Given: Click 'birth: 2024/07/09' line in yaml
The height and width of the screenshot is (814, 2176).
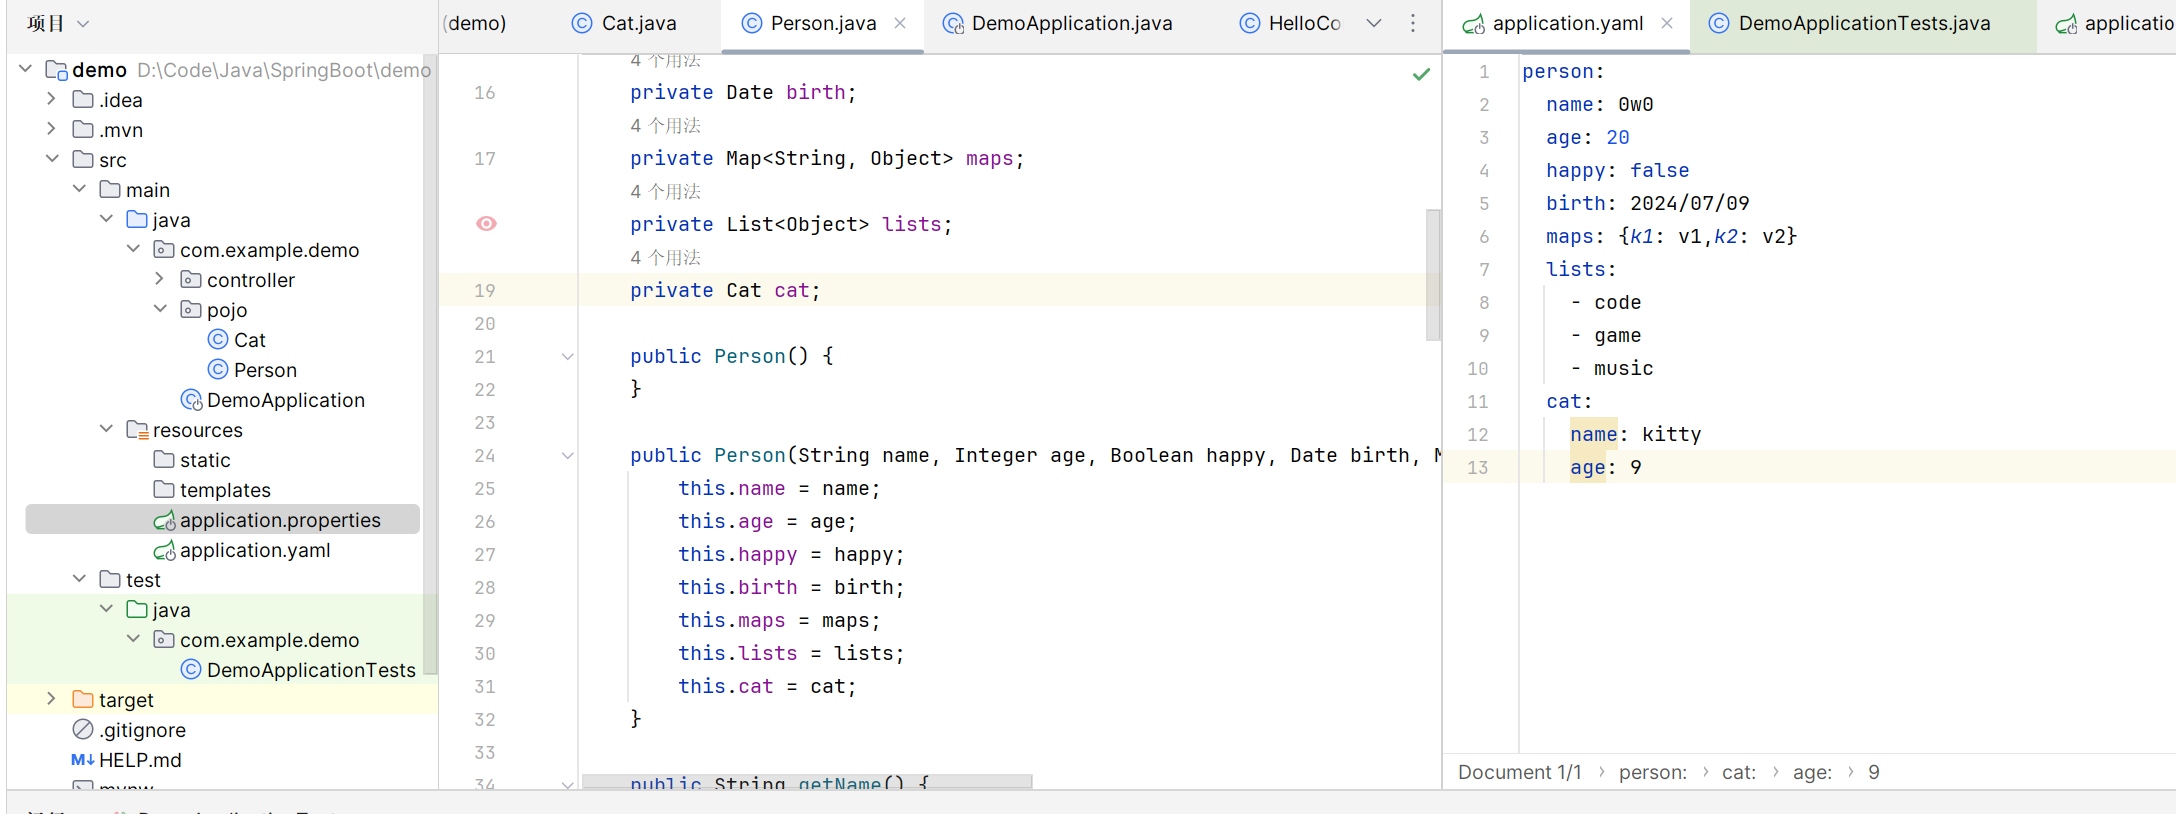Looking at the screenshot, I should pos(1647,203).
